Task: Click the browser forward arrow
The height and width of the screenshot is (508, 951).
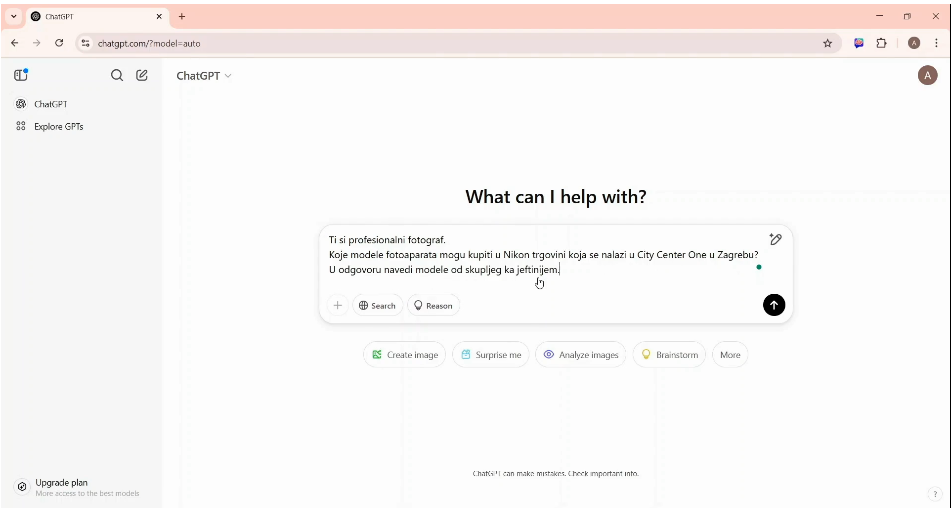Action: 36,43
